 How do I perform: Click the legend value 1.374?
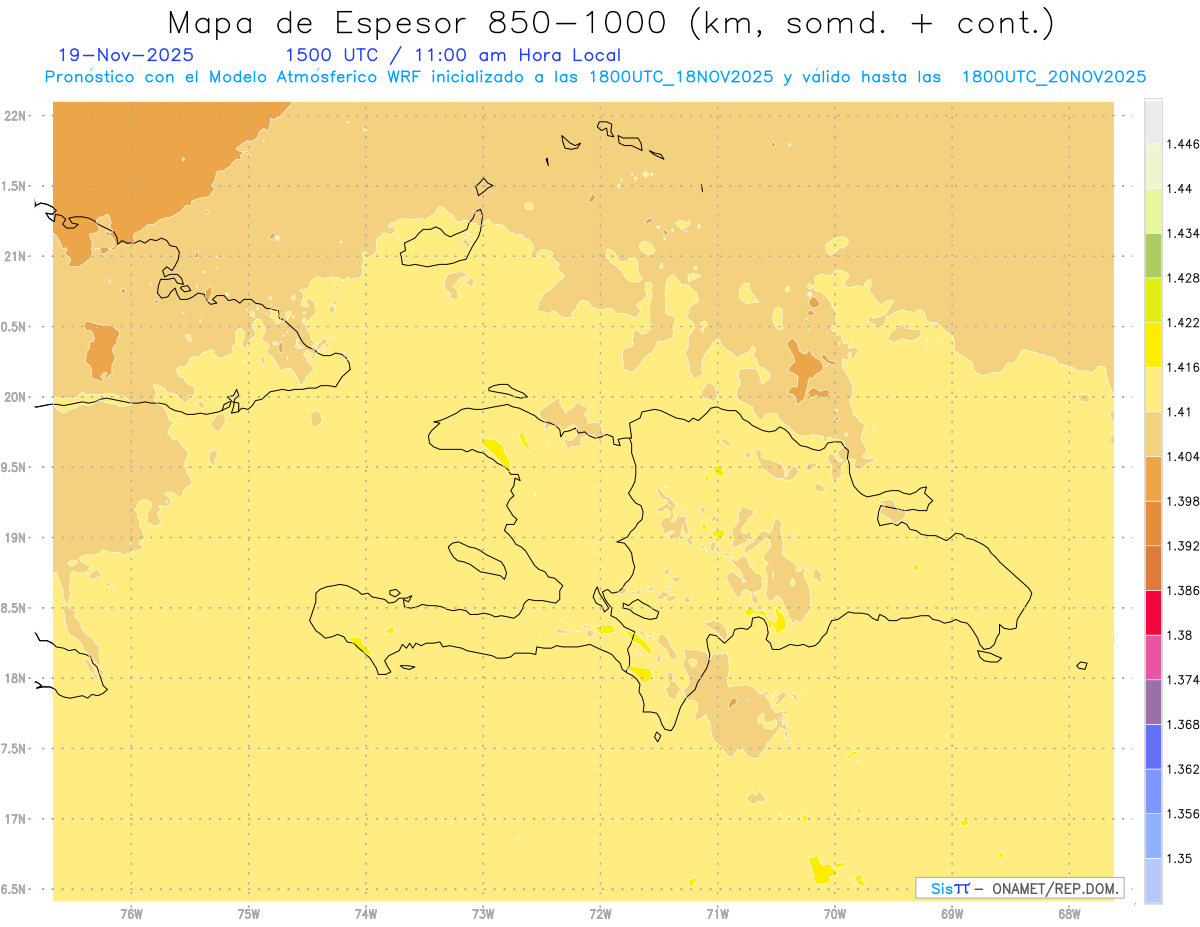(1183, 680)
